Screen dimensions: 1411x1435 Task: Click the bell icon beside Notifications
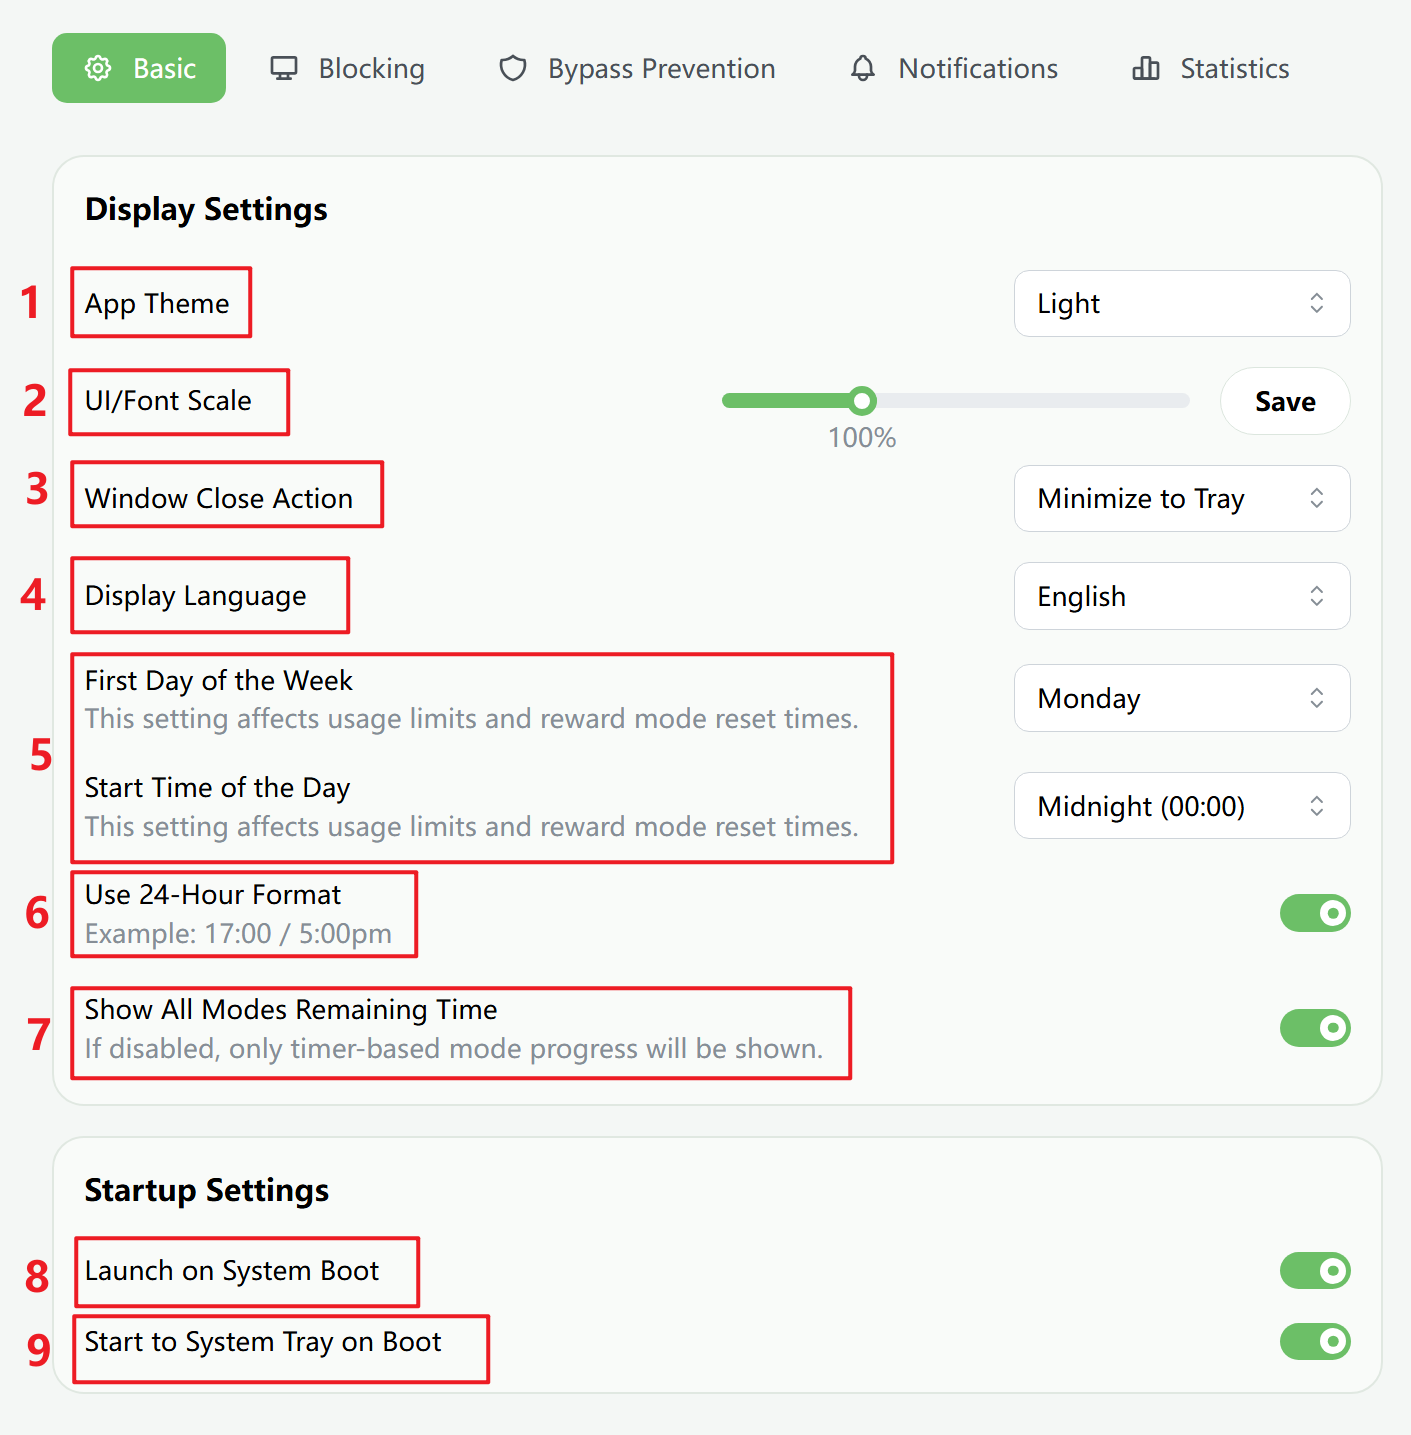[863, 68]
